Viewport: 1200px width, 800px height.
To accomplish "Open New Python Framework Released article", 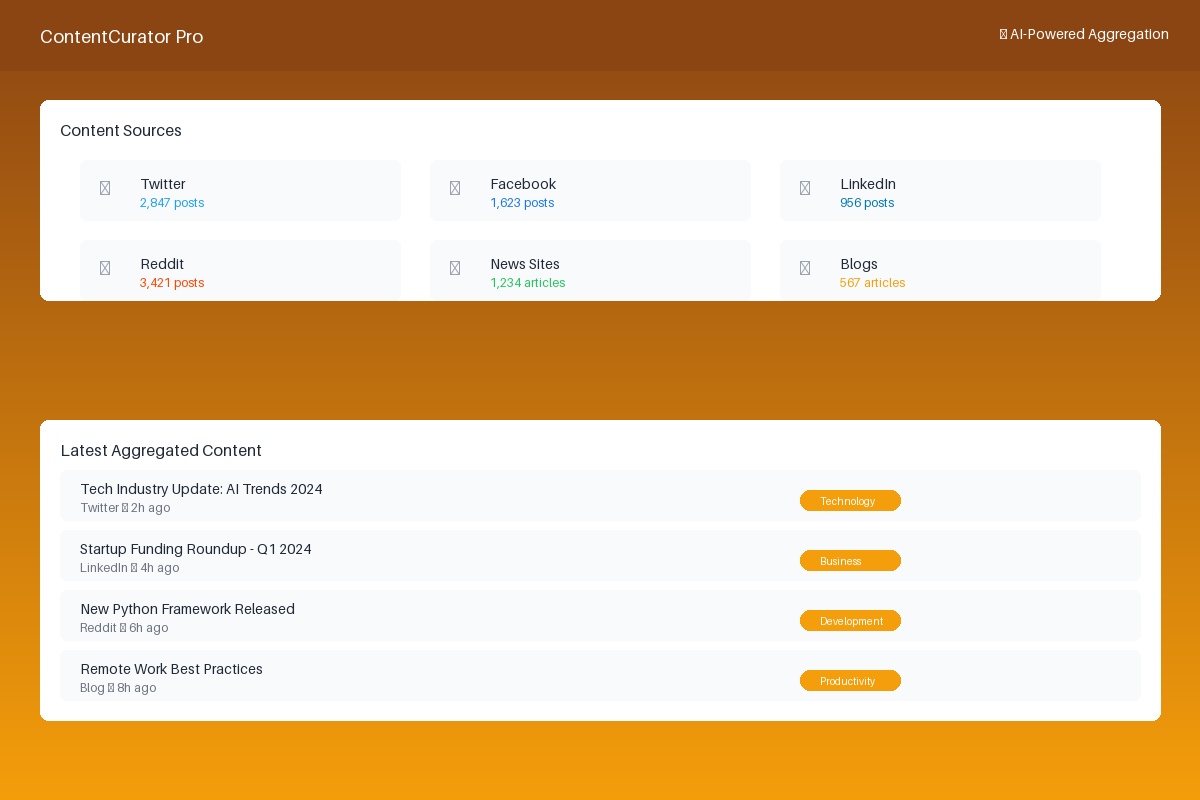I will (x=188, y=609).
